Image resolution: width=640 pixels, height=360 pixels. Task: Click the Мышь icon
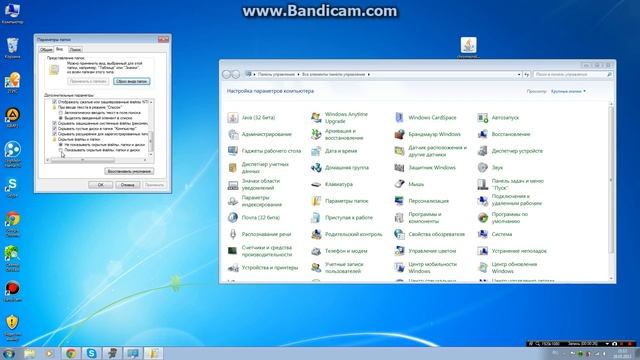click(x=400, y=184)
